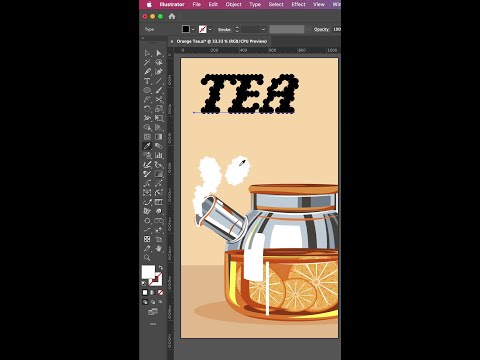480x360 pixels.
Task: Select the Rotate tool
Action: pyautogui.click(x=147, y=109)
